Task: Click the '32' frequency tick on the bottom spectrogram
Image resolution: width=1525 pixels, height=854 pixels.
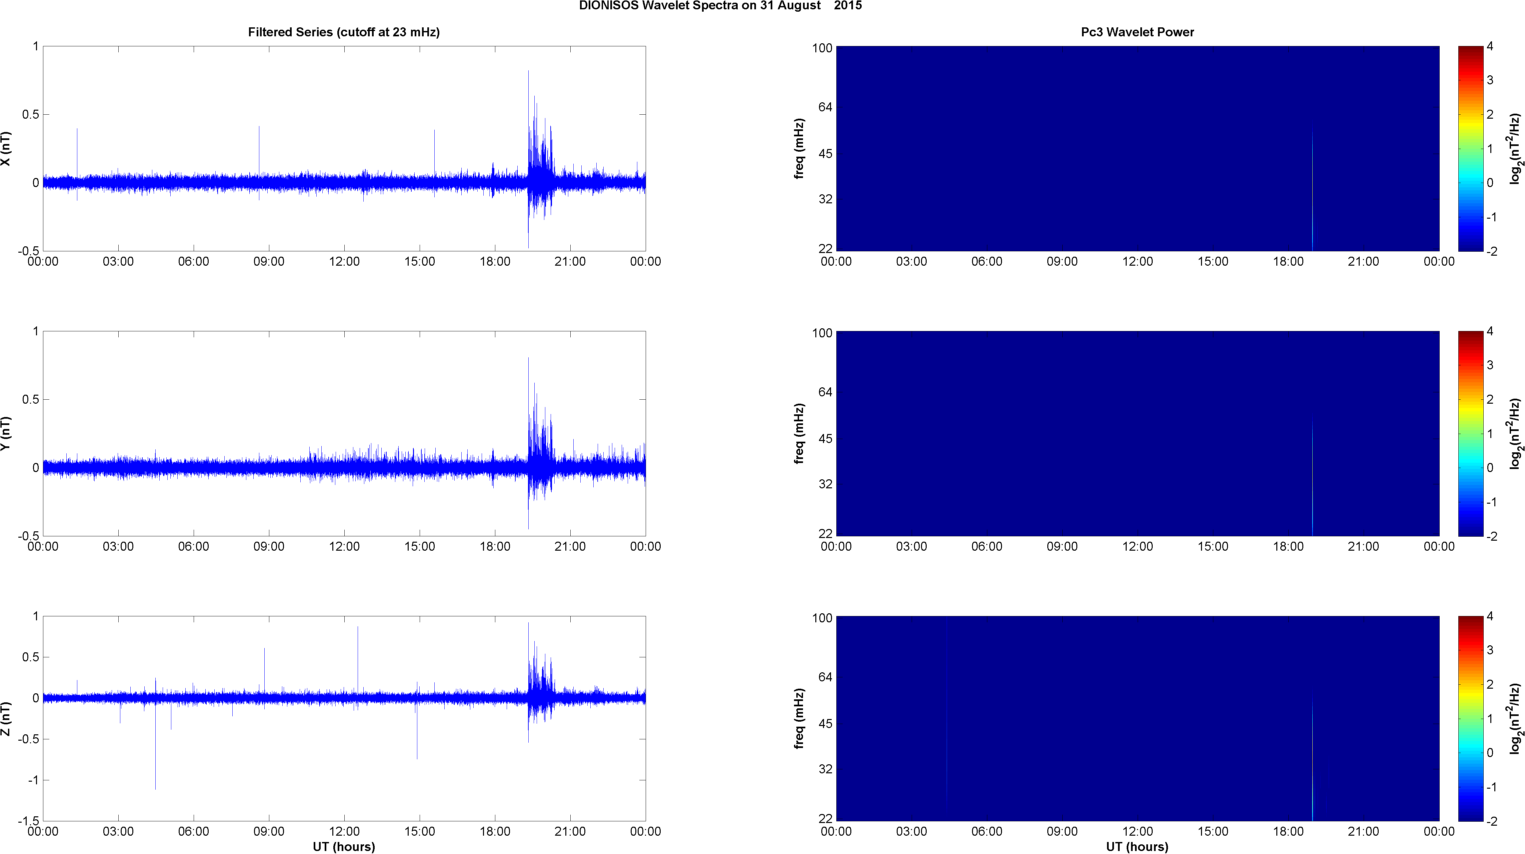Action: pyautogui.click(x=826, y=769)
